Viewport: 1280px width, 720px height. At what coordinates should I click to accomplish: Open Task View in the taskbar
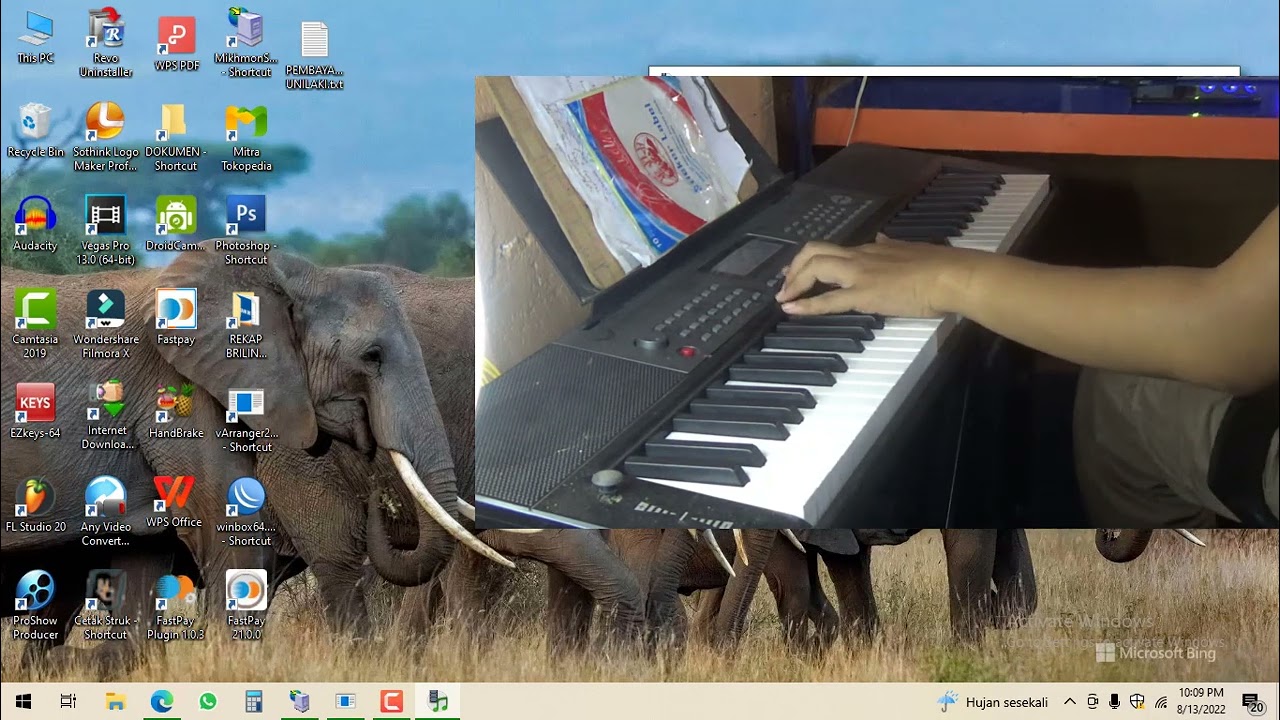[x=69, y=702]
